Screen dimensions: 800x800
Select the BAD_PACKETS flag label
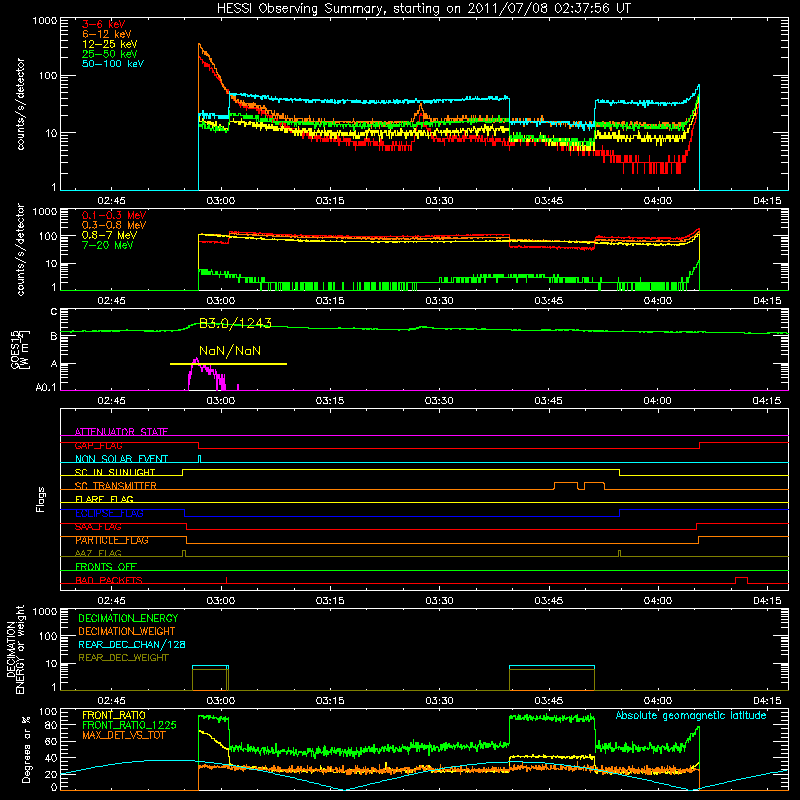coord(109,580)
